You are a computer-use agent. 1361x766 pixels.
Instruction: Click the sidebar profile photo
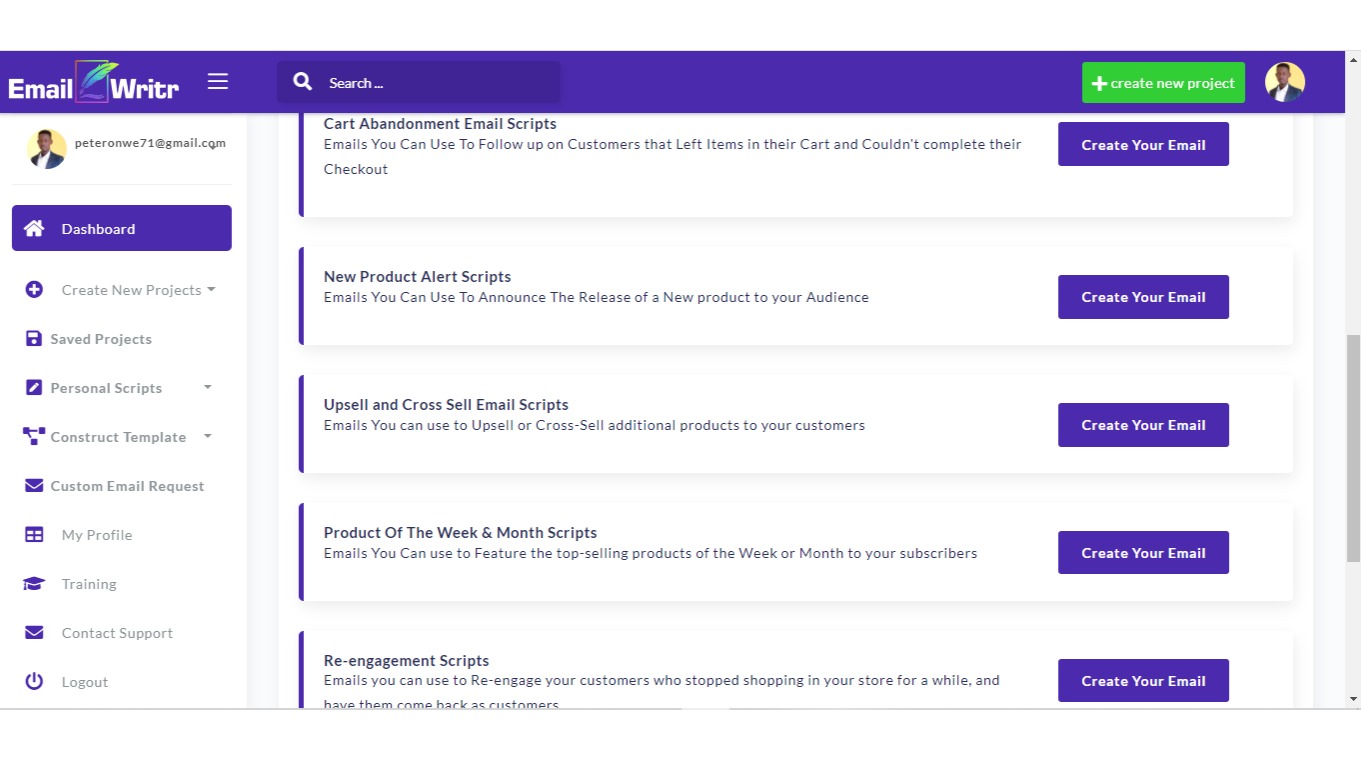[x=47, y=149]
